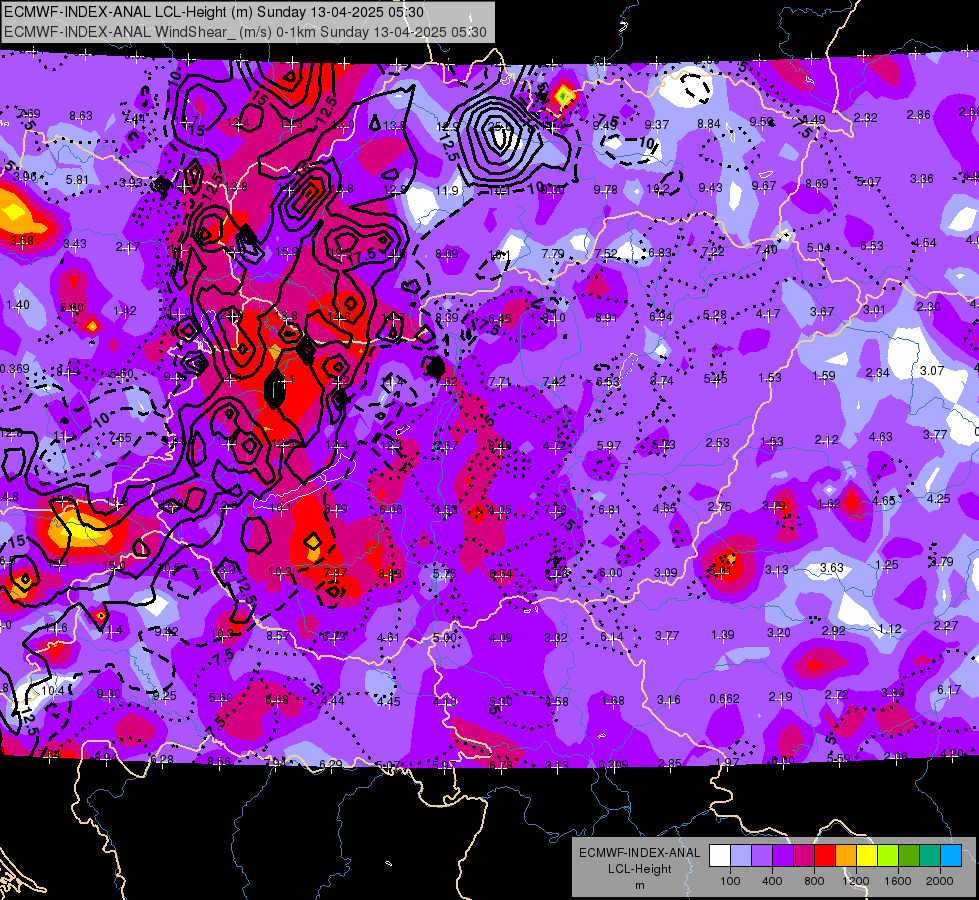The height and width of the screenshot is (900, 979).
Task: Select the grid value '5.28'
Action: (x=715, y=315)
